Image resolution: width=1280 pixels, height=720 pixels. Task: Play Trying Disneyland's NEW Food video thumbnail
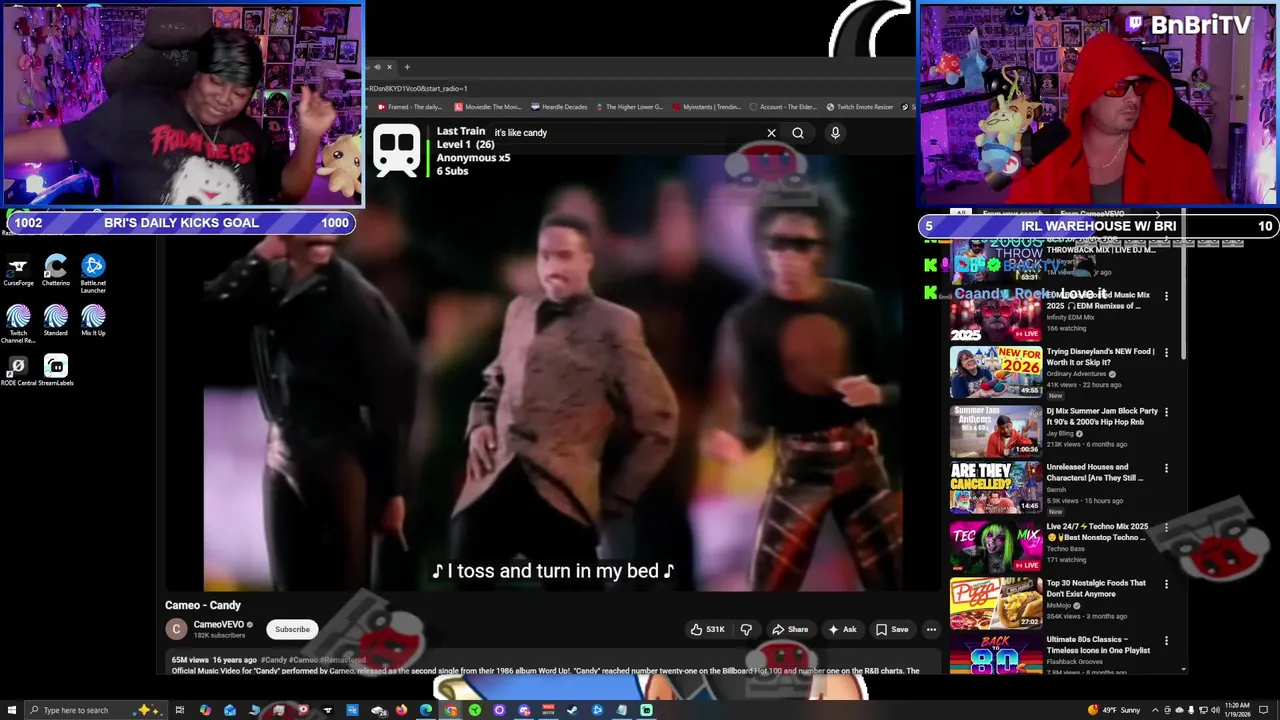coord(995,372)
